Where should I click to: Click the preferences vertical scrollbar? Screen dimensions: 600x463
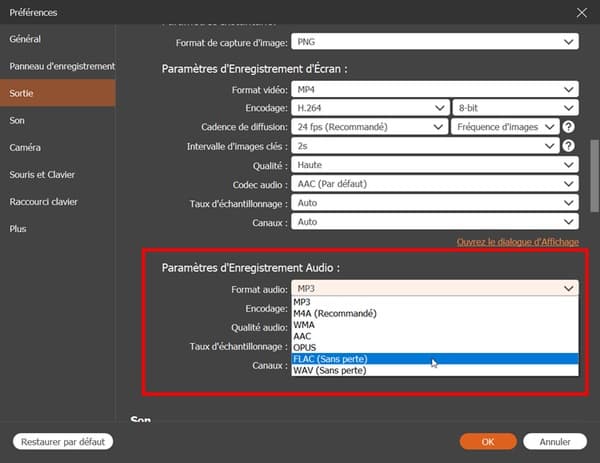[x=595, y=176]
